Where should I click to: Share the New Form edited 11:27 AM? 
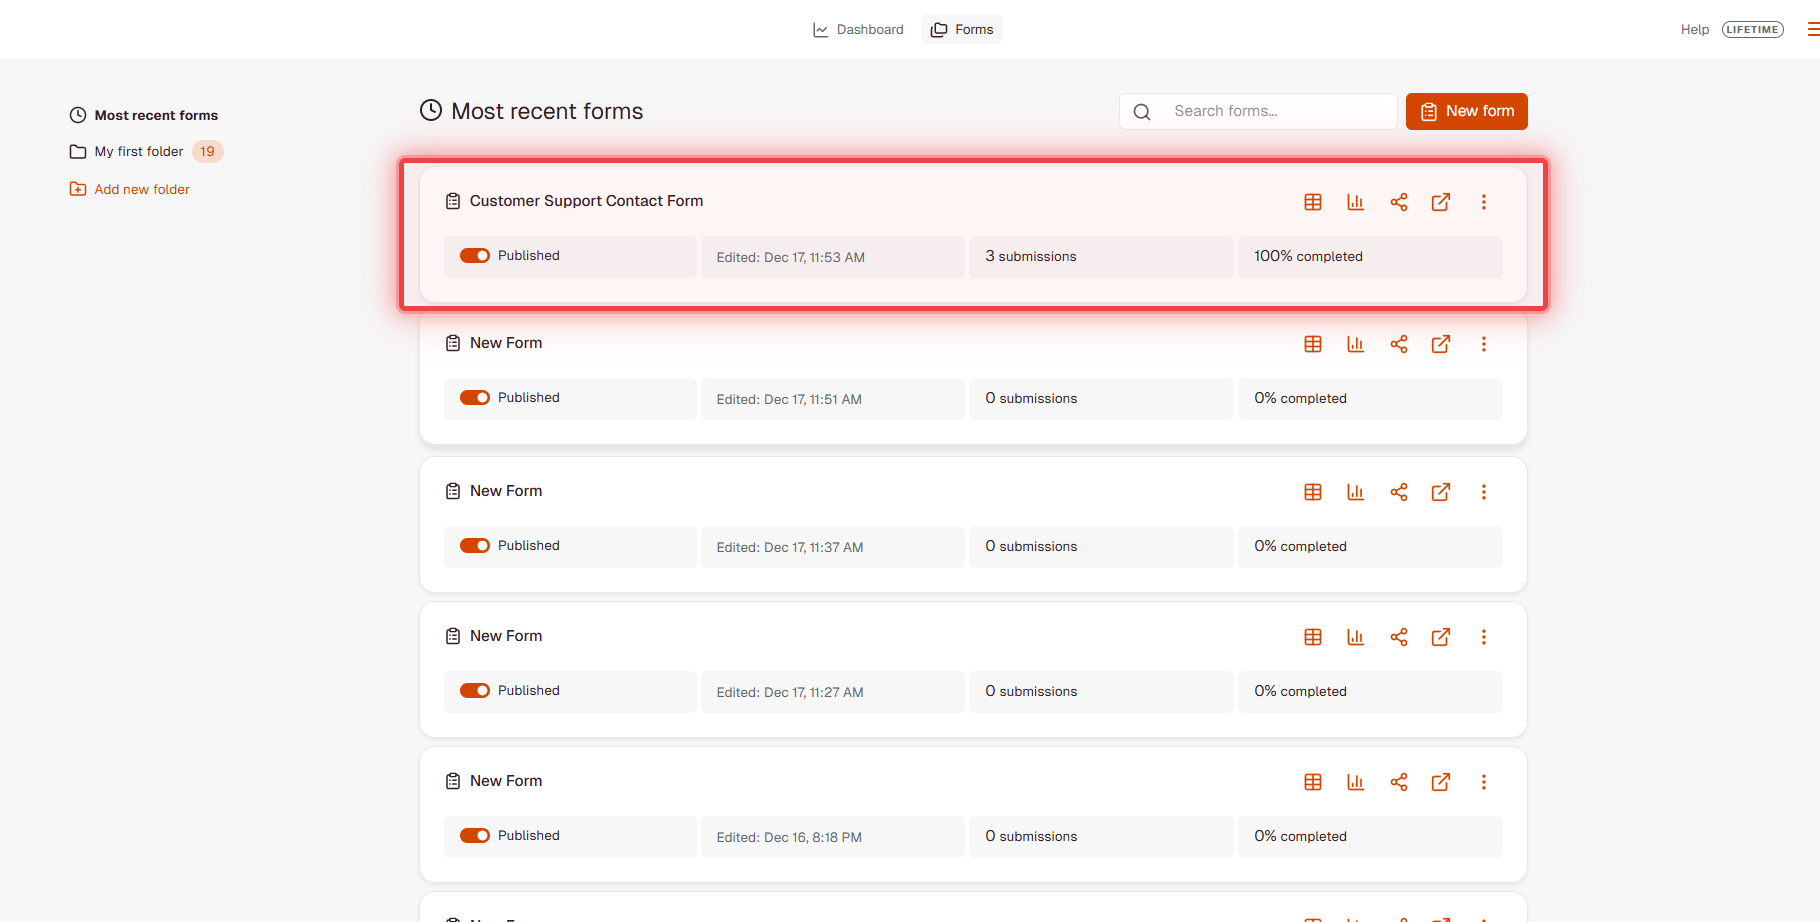tap(1399, 637)
